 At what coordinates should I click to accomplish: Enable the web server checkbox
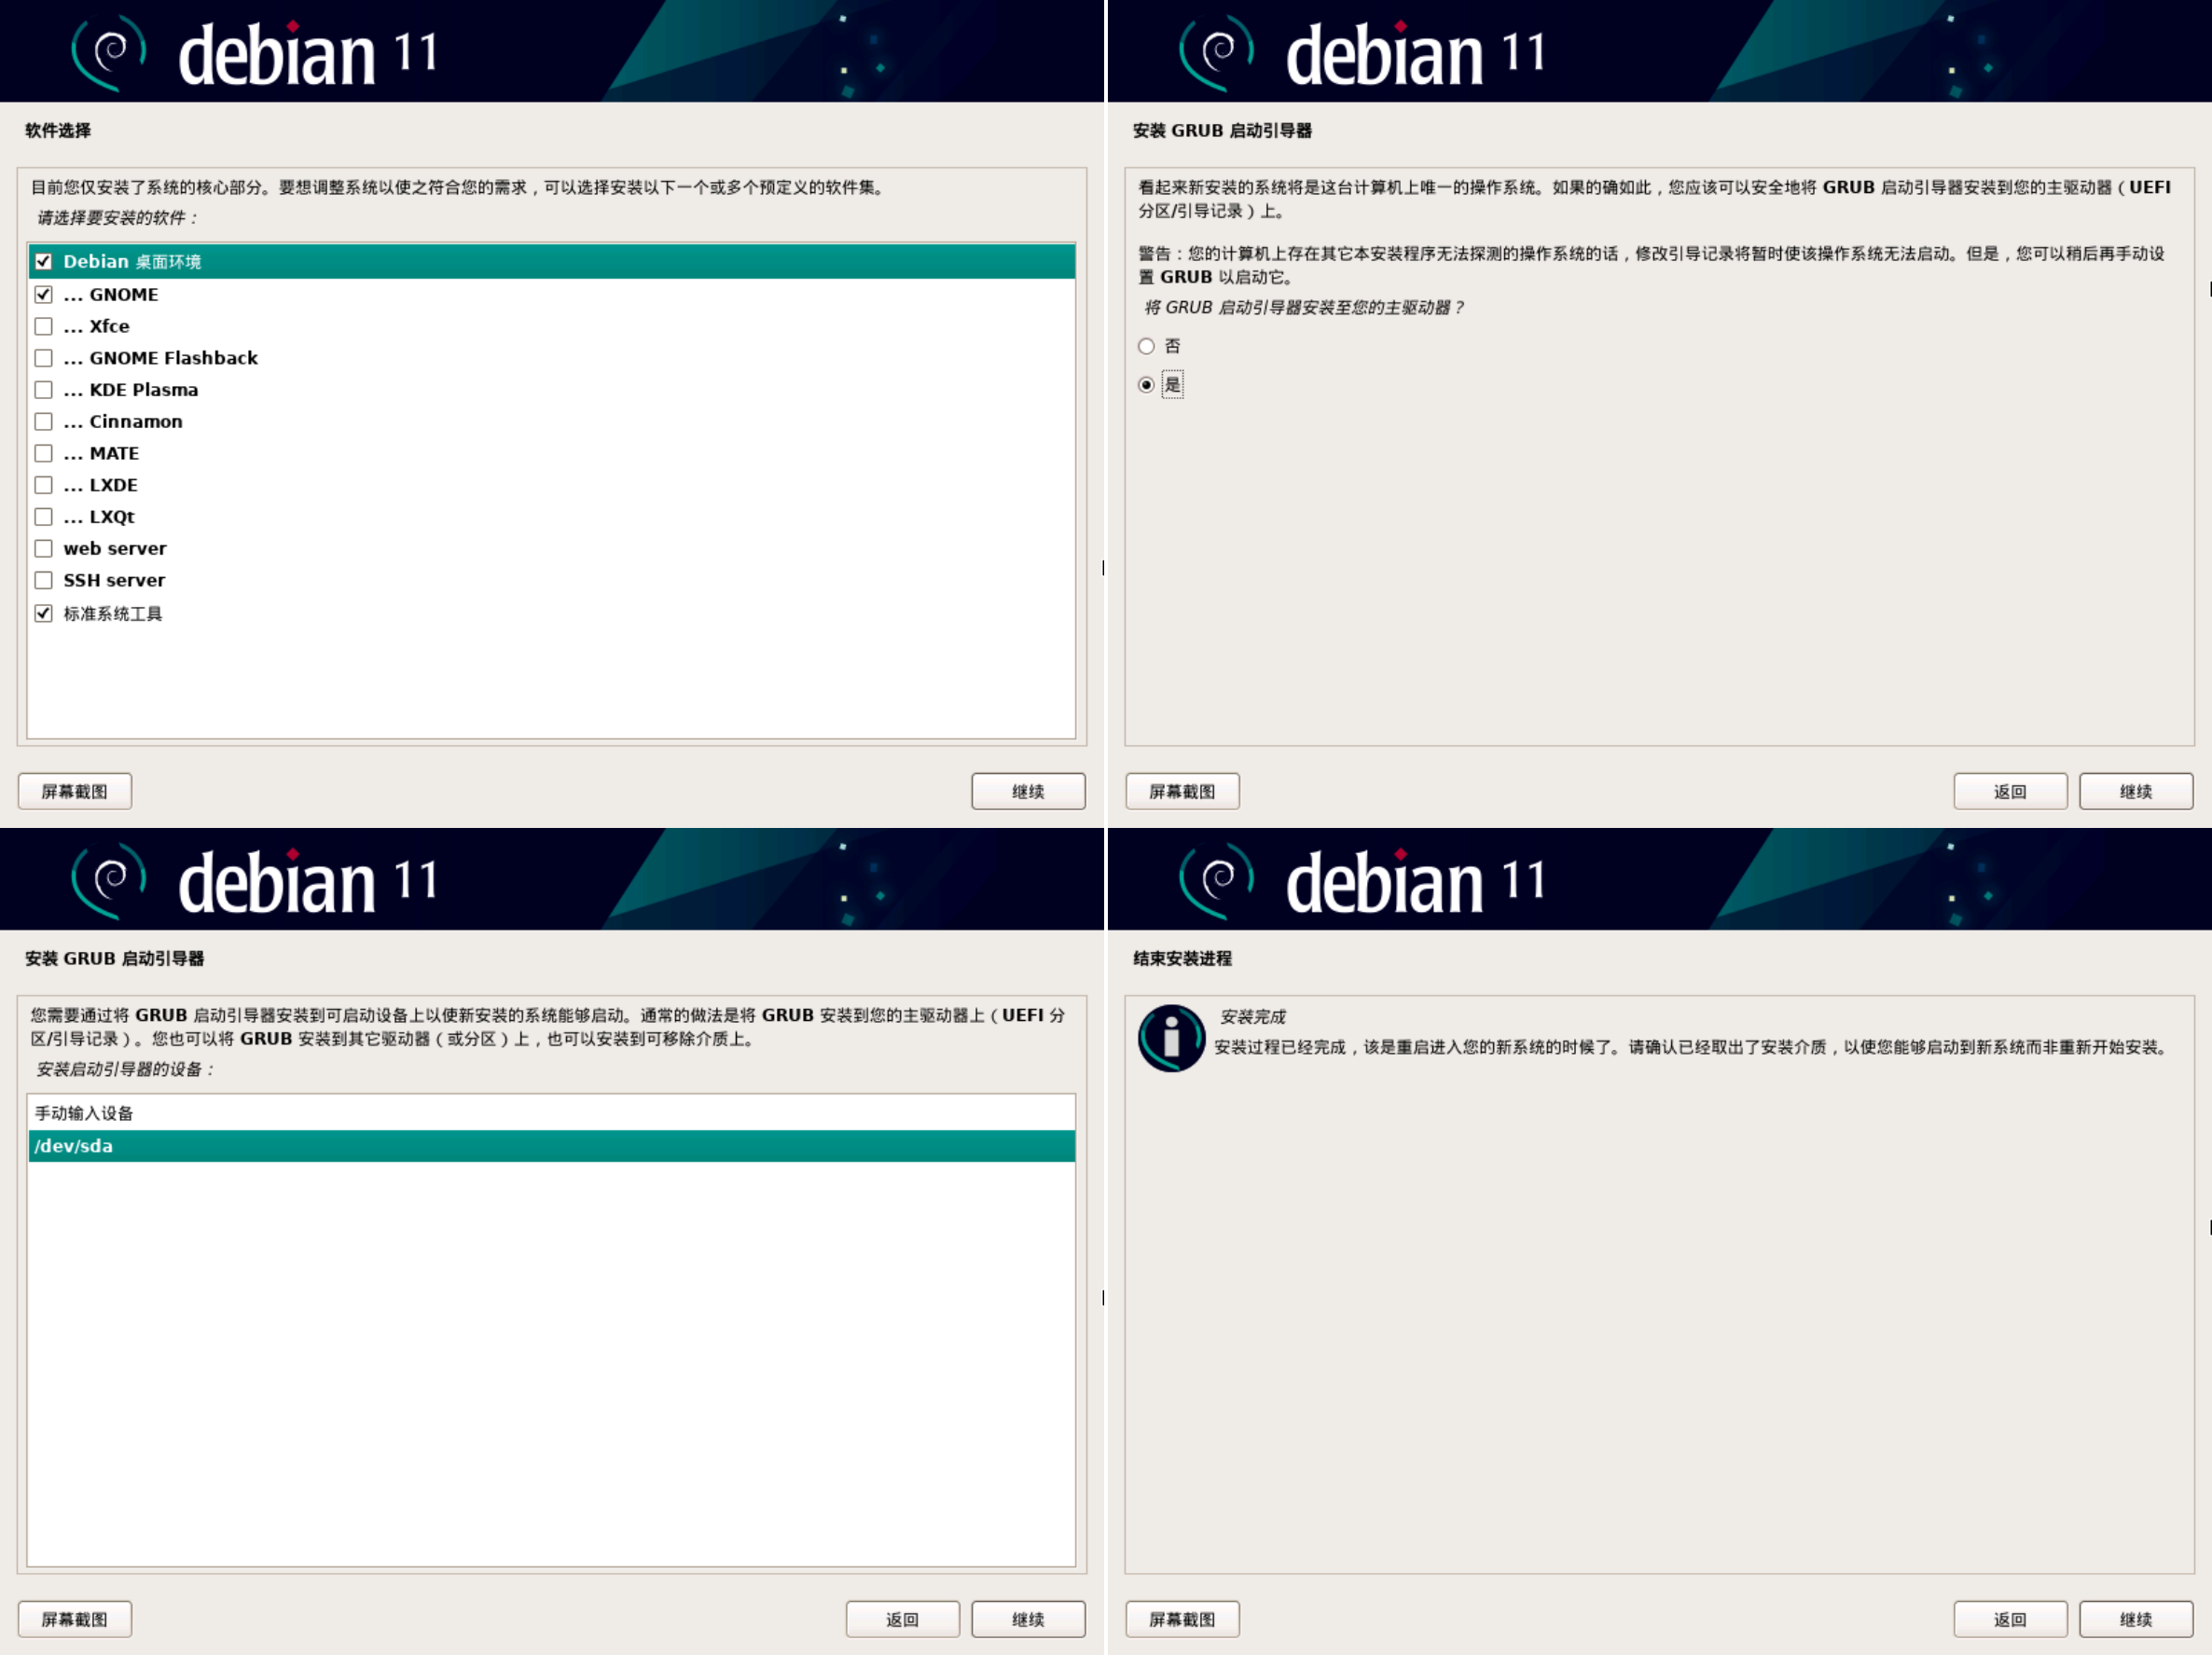click(43, 549)
